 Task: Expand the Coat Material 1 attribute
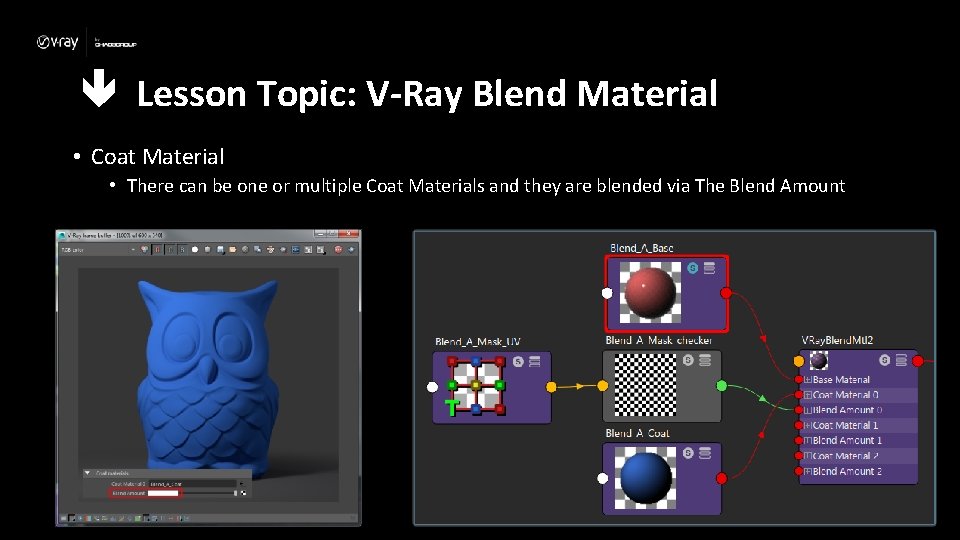(x=808, y=426)
